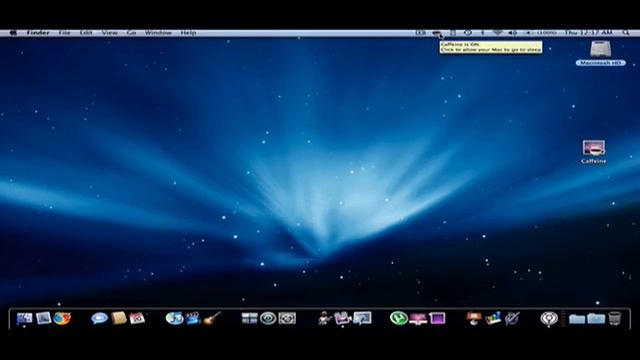
Task: Open the Window menu
Action: (x=158, y=33)
